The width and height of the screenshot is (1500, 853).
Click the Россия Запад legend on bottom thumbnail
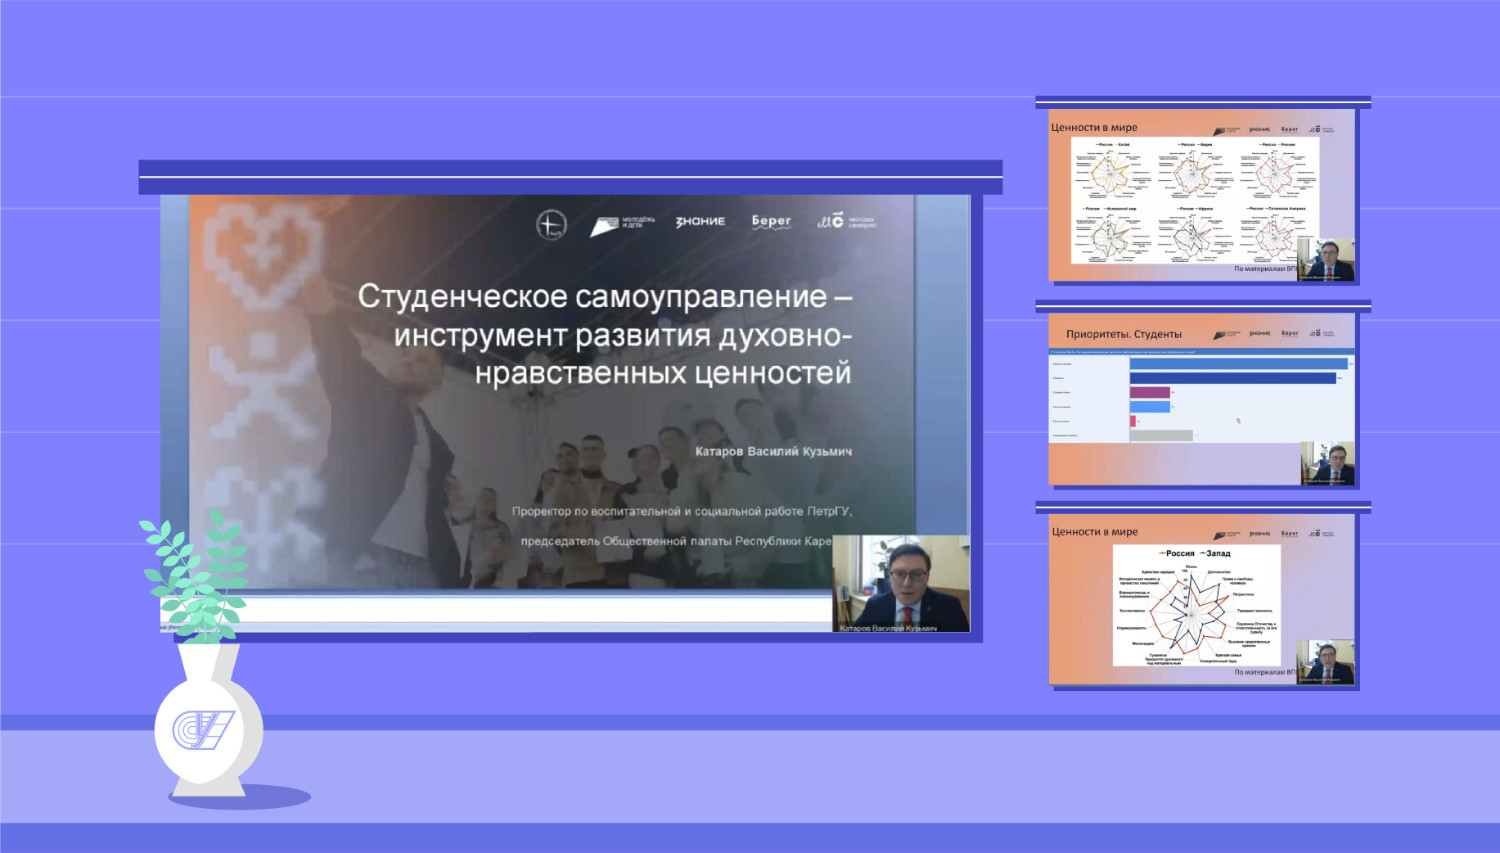pos(1196,553)
